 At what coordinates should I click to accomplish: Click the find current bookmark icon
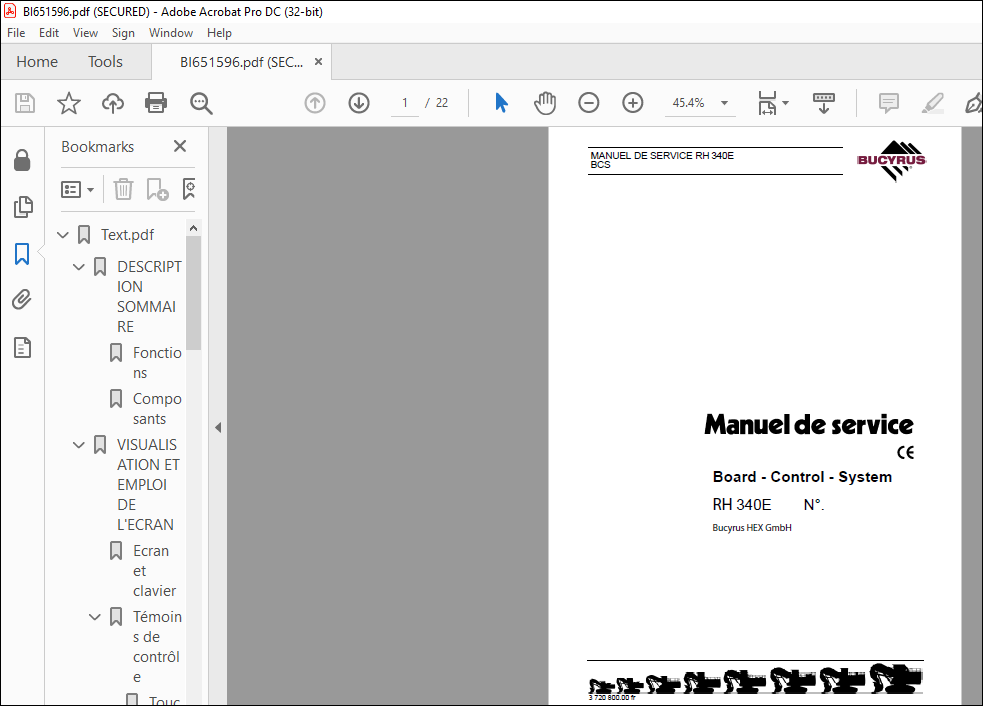(189, 189)
